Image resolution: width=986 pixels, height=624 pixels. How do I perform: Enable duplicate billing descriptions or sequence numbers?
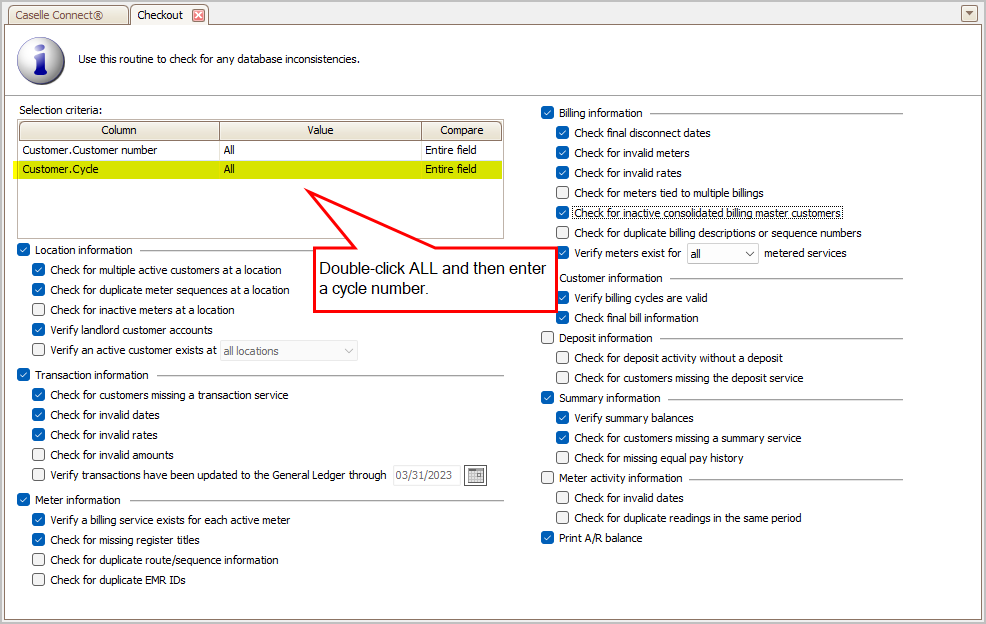click(x=563, y=233)
